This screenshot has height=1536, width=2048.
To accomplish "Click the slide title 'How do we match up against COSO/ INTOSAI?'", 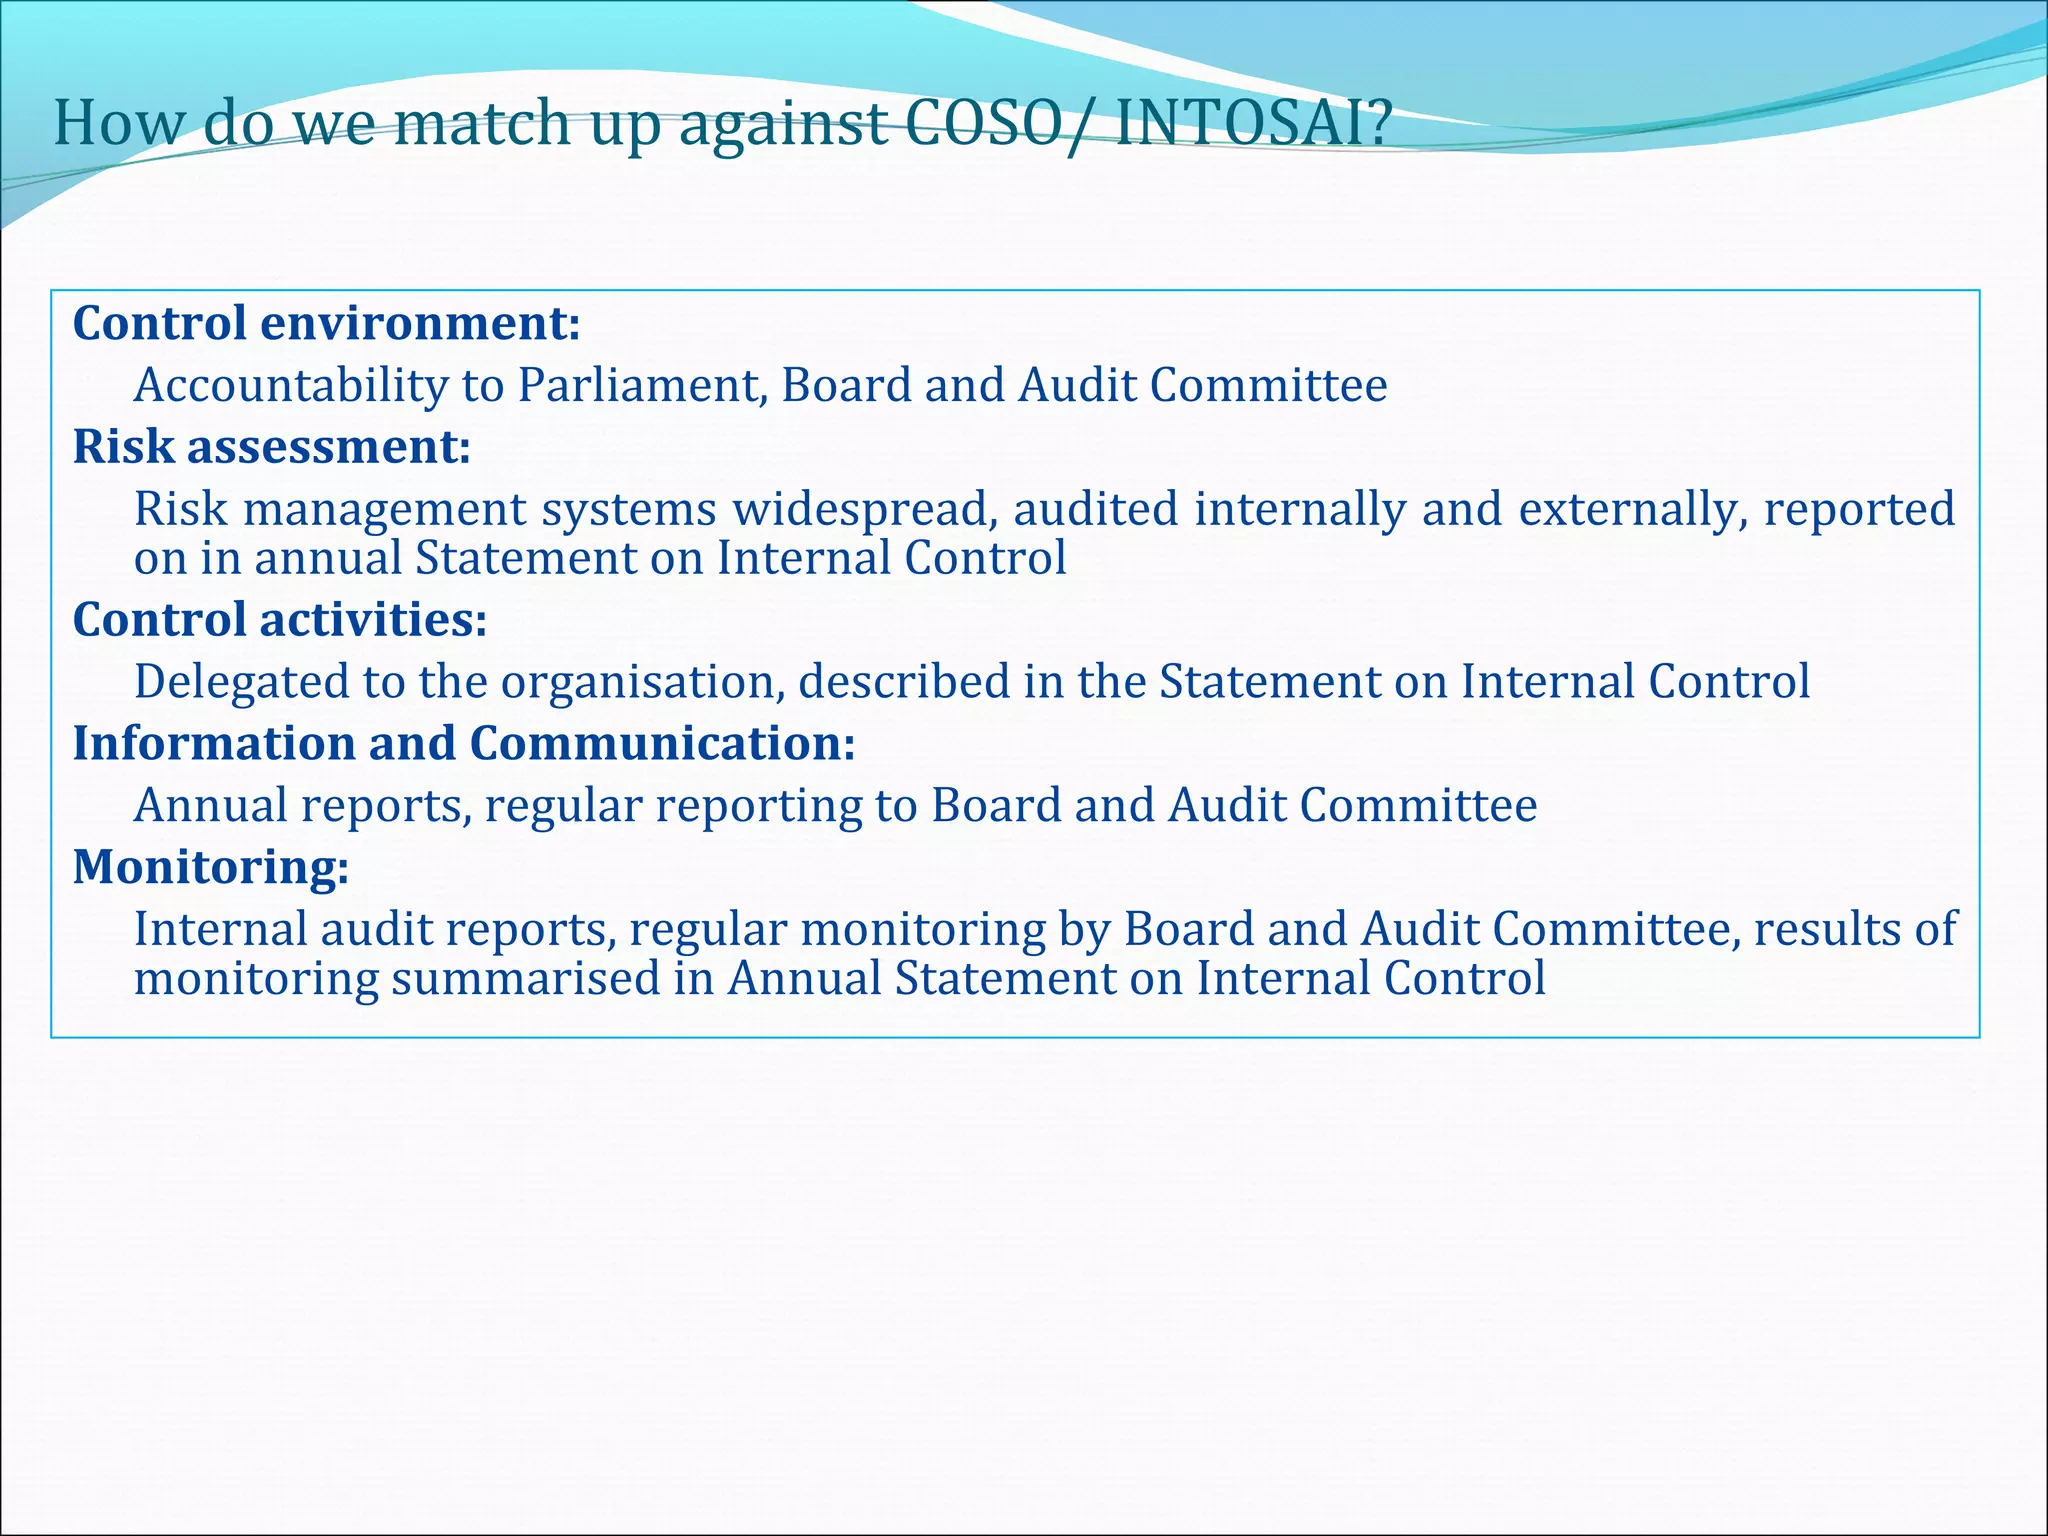I will [x=722, y=124].
